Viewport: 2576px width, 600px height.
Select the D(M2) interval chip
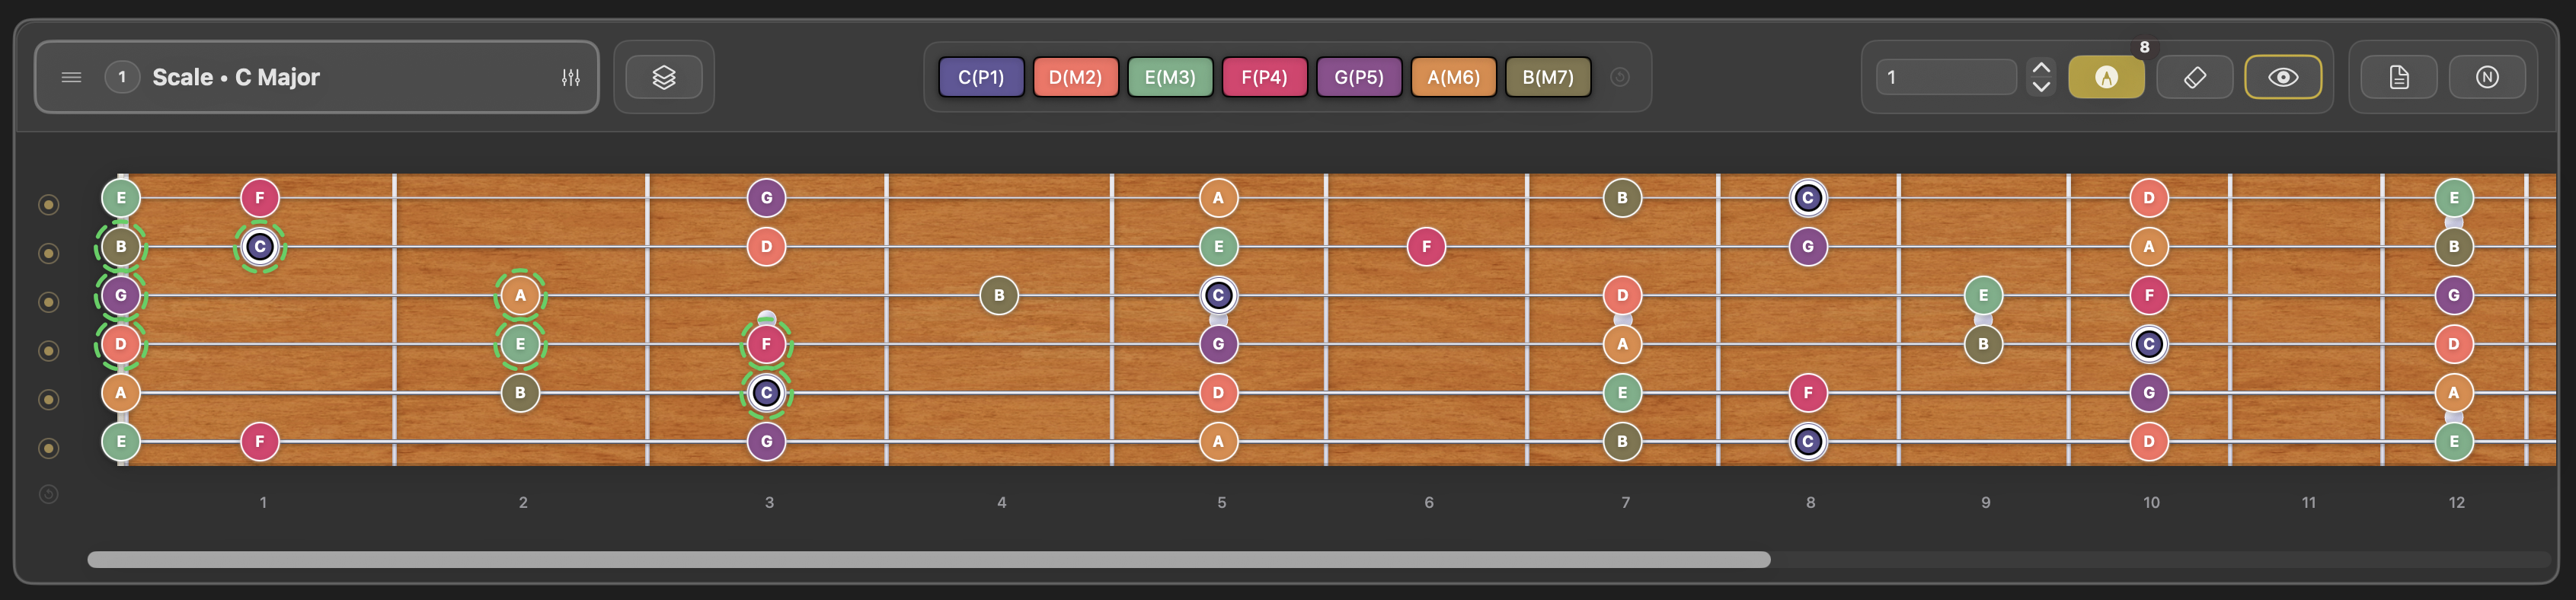(1075, 77)
